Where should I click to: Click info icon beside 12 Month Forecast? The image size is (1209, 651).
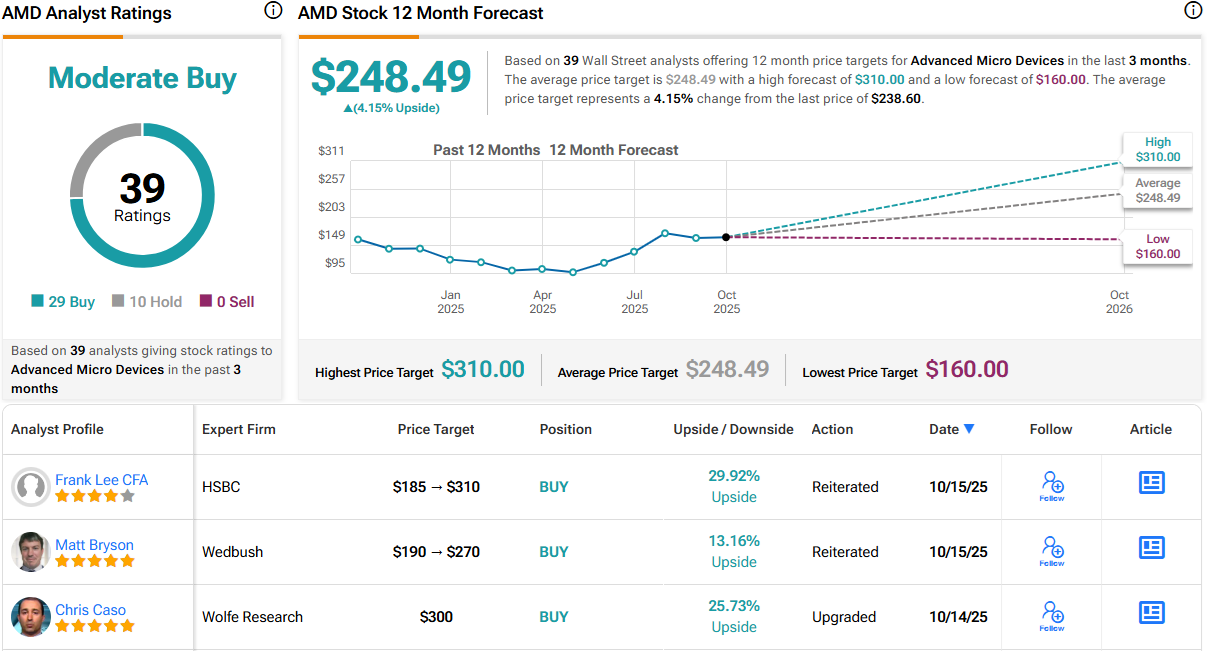1192,11
